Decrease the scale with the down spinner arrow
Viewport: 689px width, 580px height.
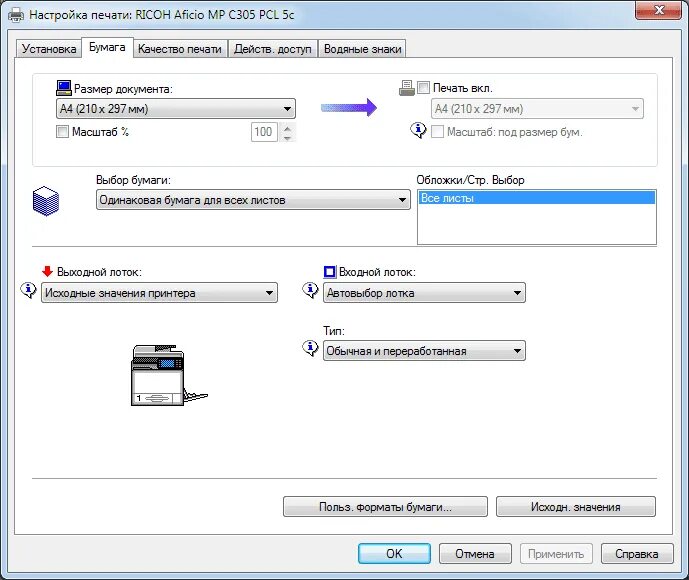pyautogui.click(x=287, y=137)
